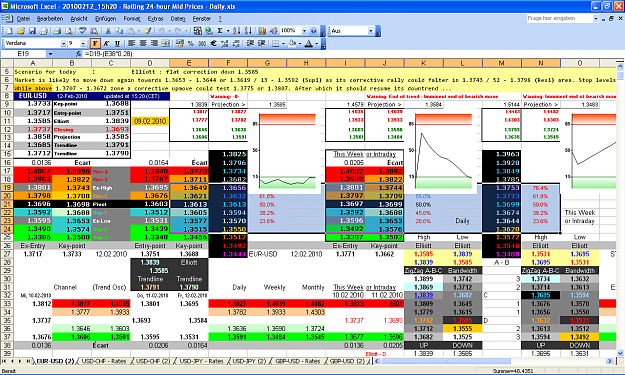Increase indent in the formatting toolbar
Screen dimensions: 625x375
(x=261, y=43)
